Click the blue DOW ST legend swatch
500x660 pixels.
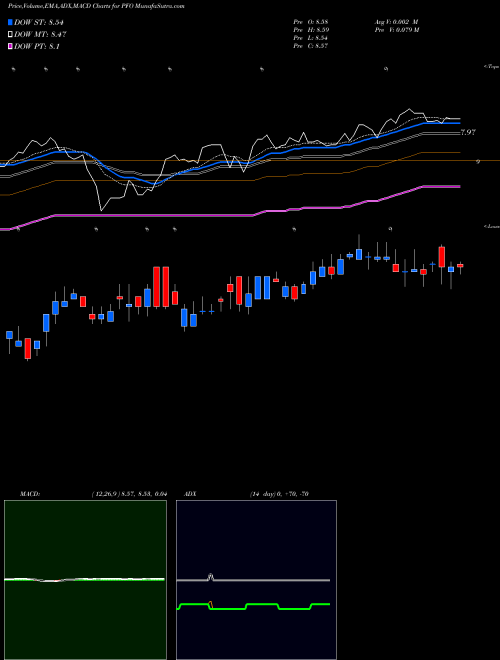pyautogui.click(x=10, y=22)
